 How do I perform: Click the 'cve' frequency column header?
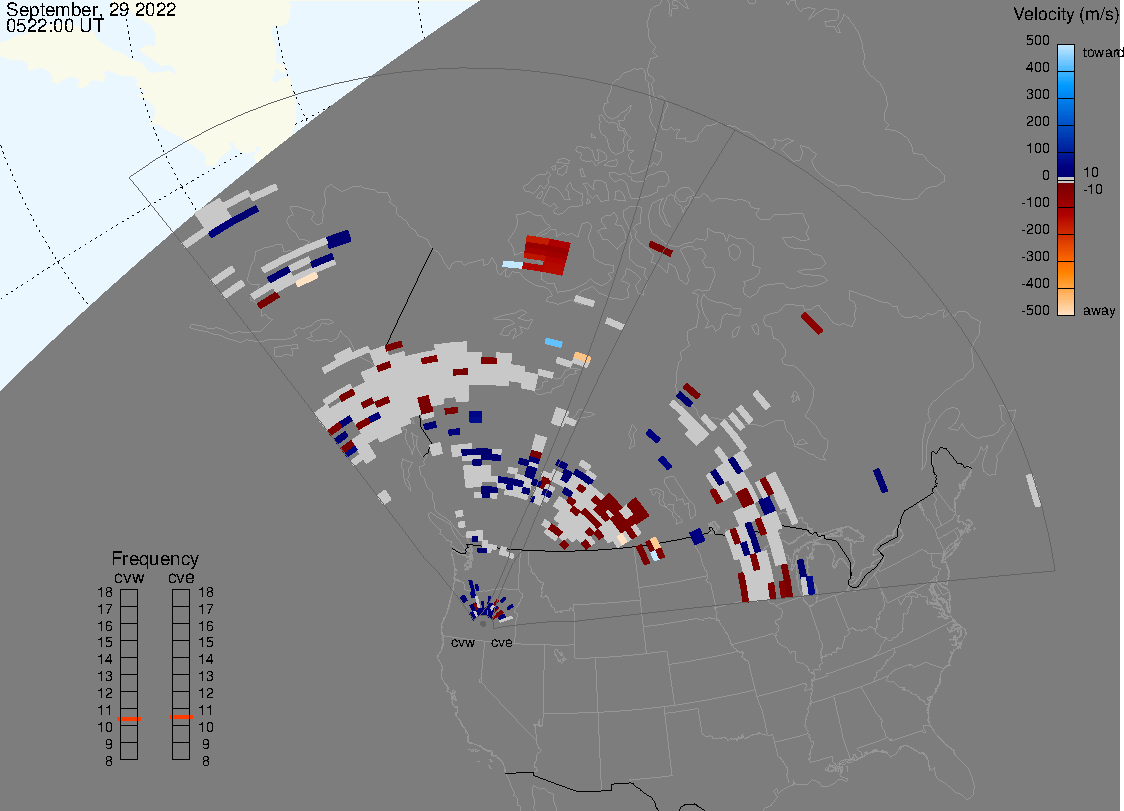coord(181,577)
